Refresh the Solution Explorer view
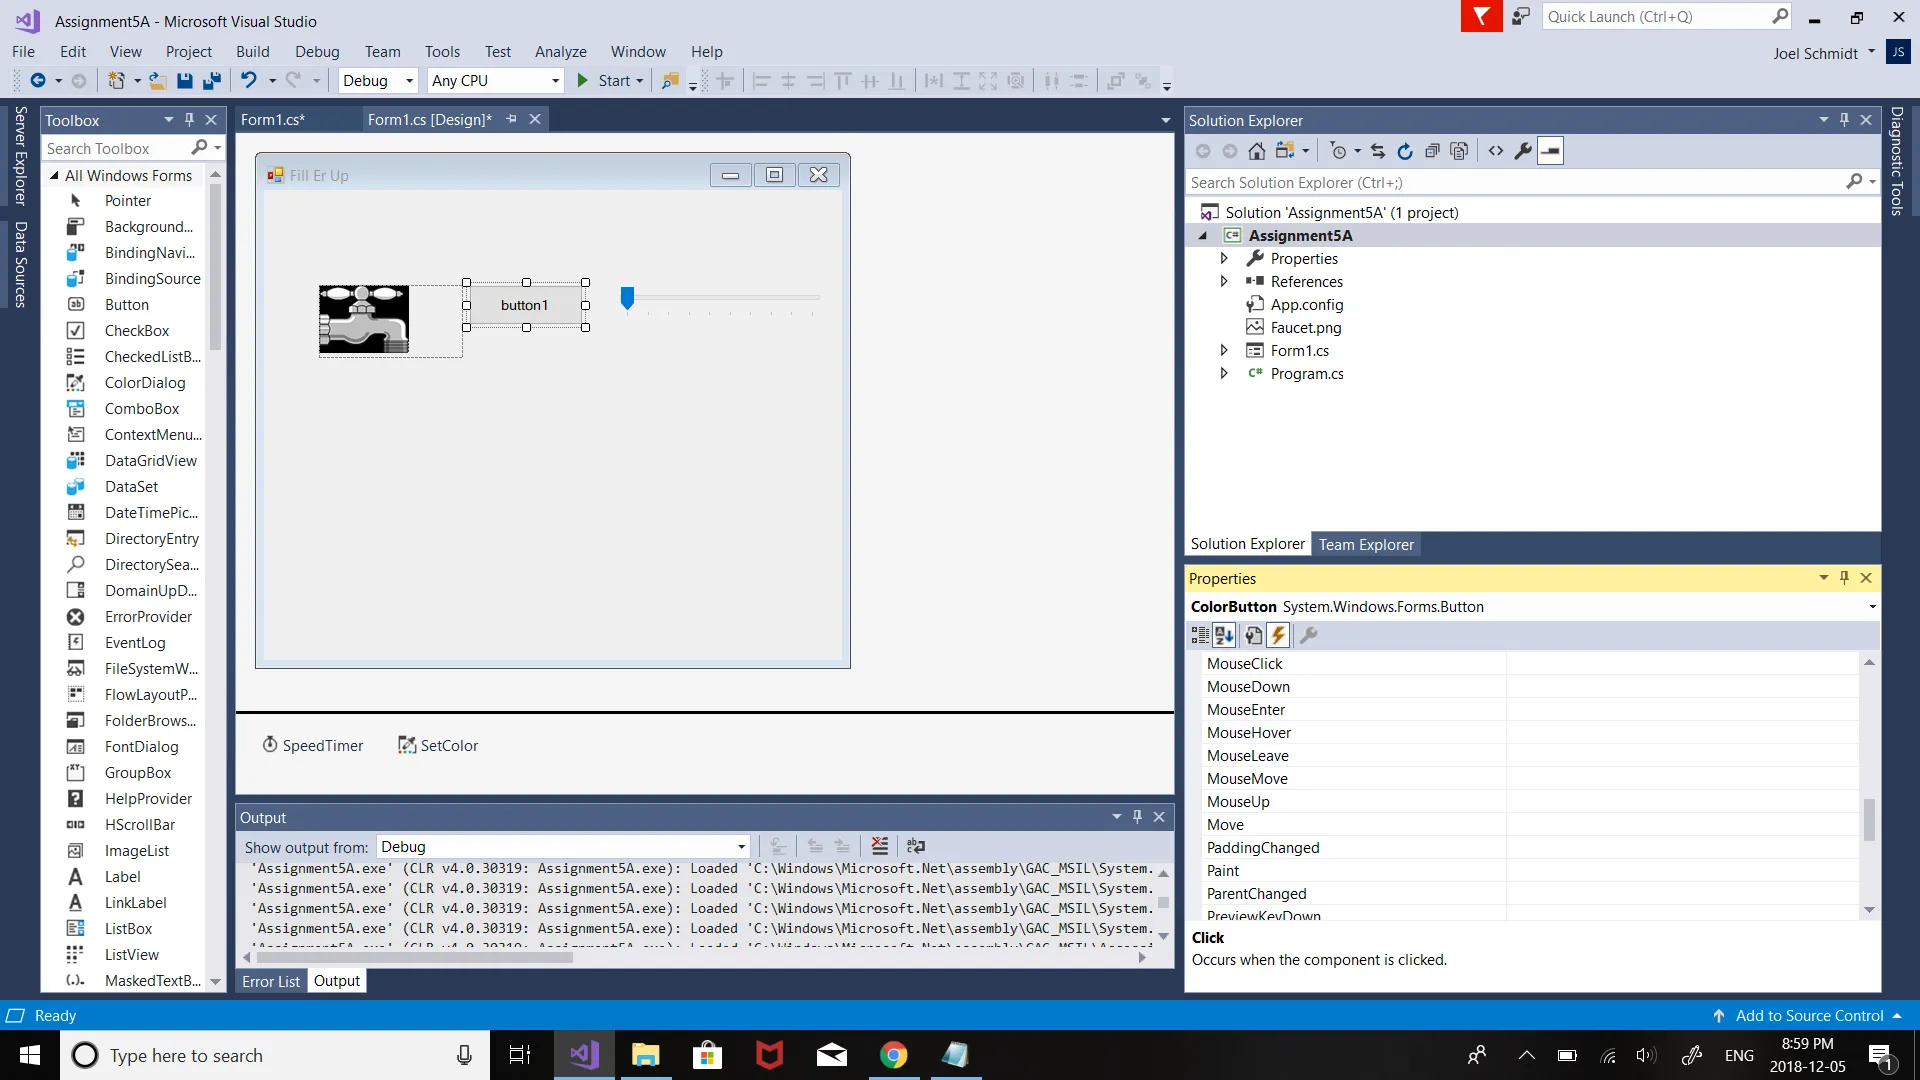This screenshot has height=1080, width=1920. click(1405, 151)
